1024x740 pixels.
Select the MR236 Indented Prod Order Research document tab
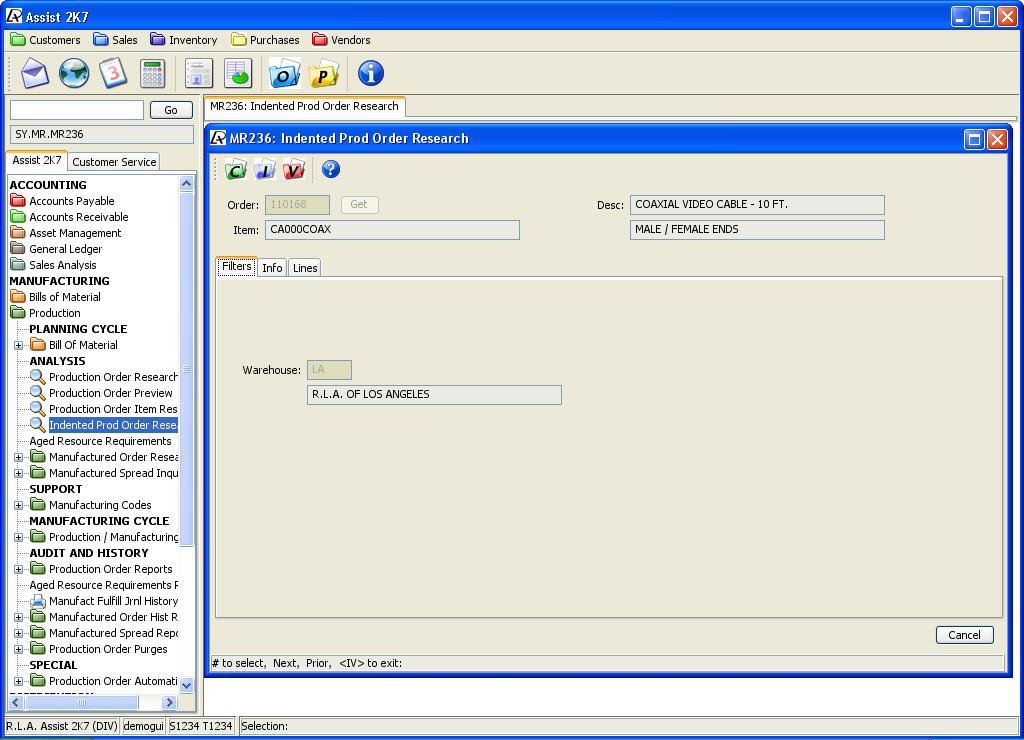coord(305,106)
